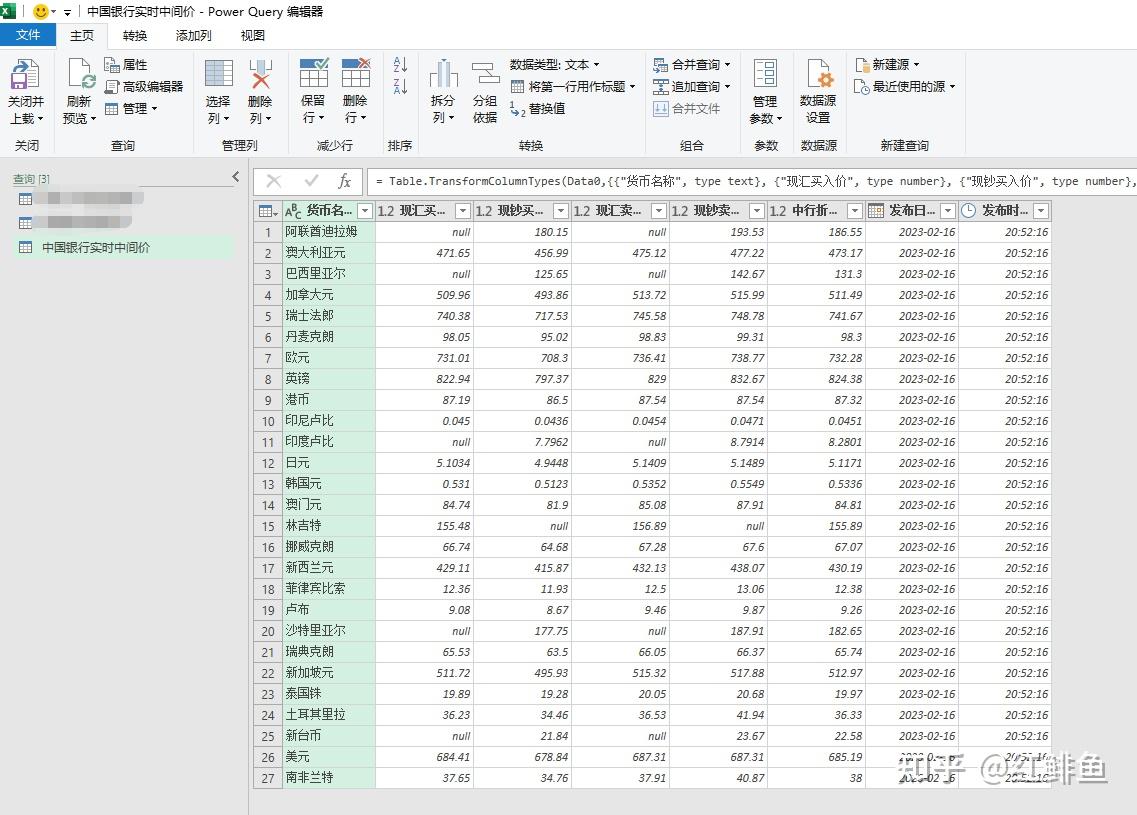Viewport: 1137px width, 815px height.
Task: Confirm the formula with the checkmark icon
Action: coord(311,181)
